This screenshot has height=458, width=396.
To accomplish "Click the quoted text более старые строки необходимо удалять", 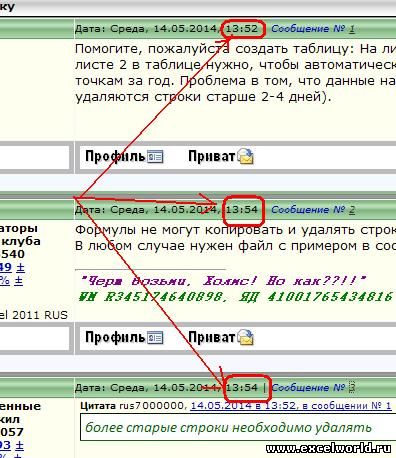I will click(x=228, y=427).
